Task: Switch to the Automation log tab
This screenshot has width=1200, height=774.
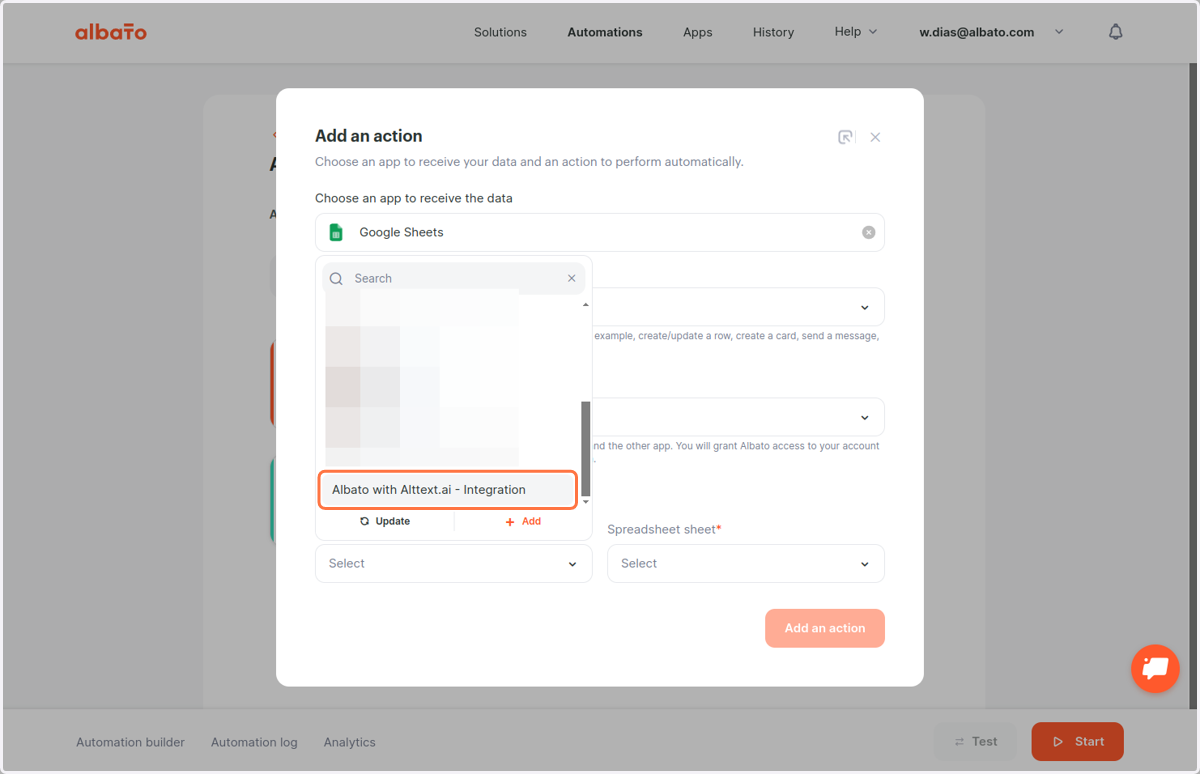Action: tap(254, 742)
